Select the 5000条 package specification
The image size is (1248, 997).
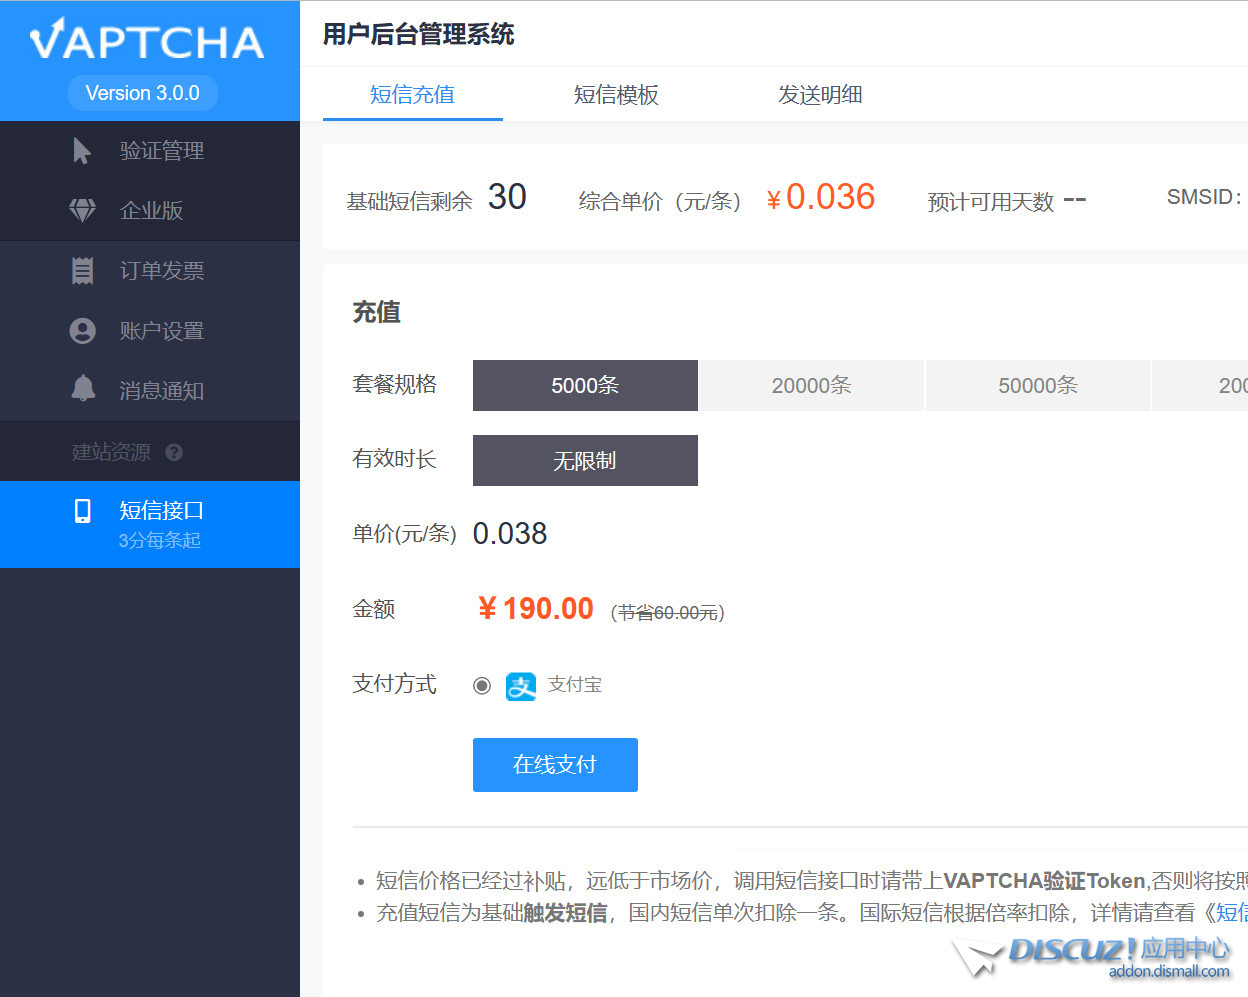pyautogui.click(x=585, y=385)
